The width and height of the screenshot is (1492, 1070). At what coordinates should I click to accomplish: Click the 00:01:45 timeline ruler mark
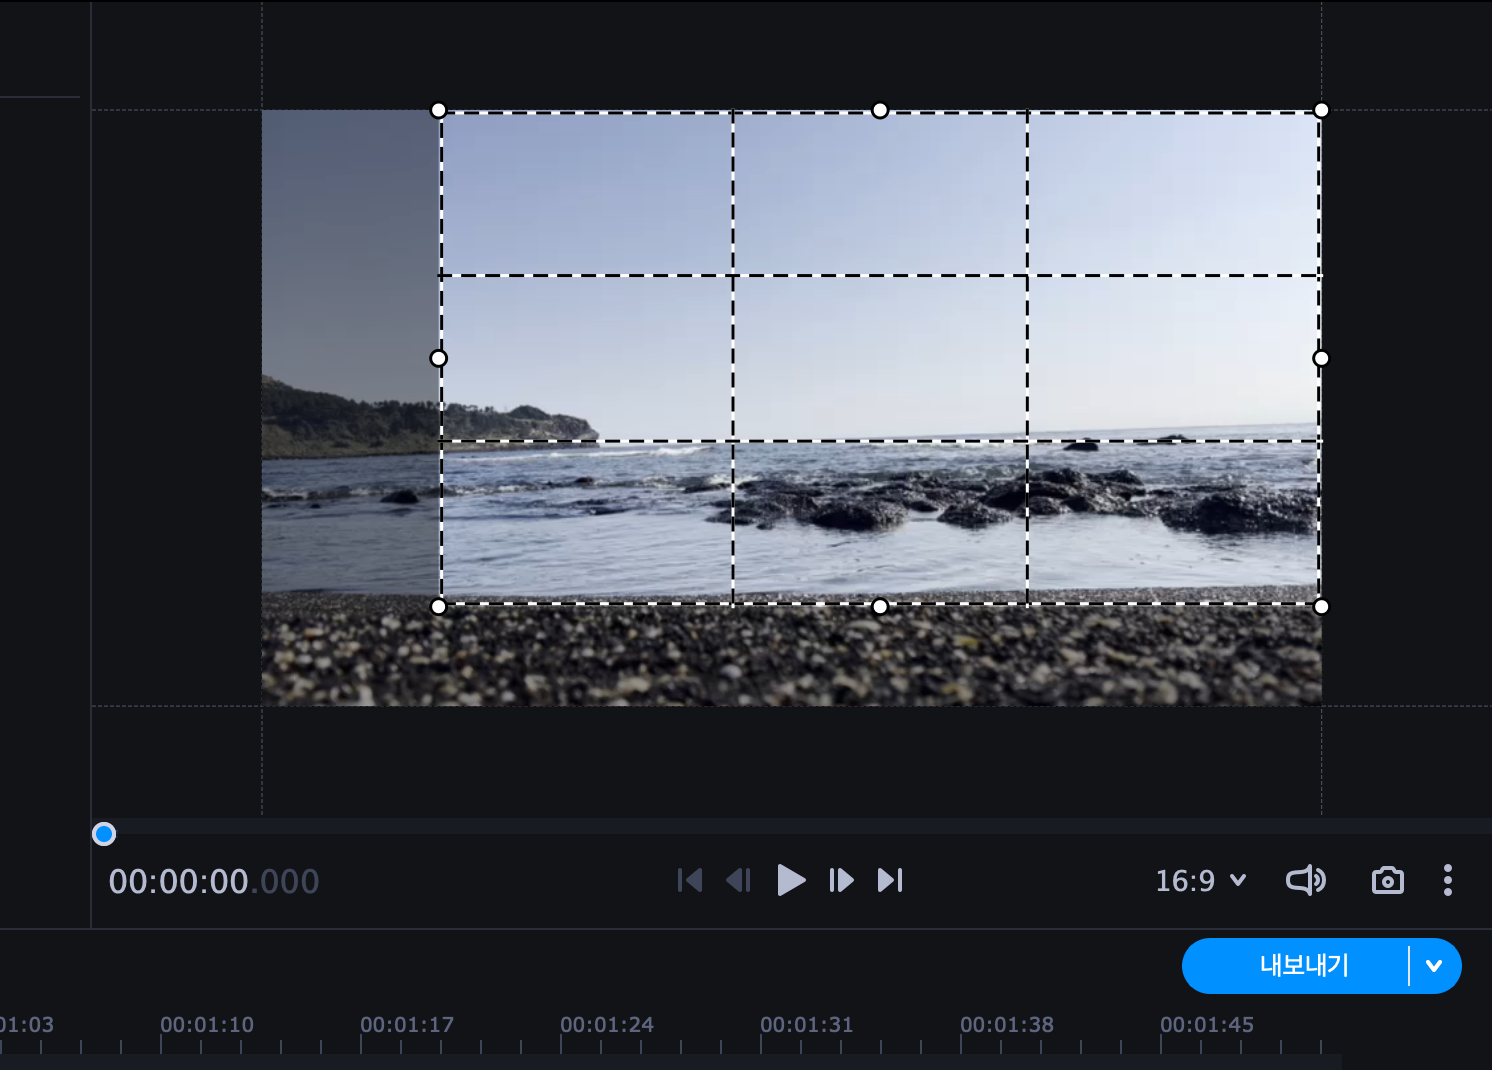point(1207,1025)
